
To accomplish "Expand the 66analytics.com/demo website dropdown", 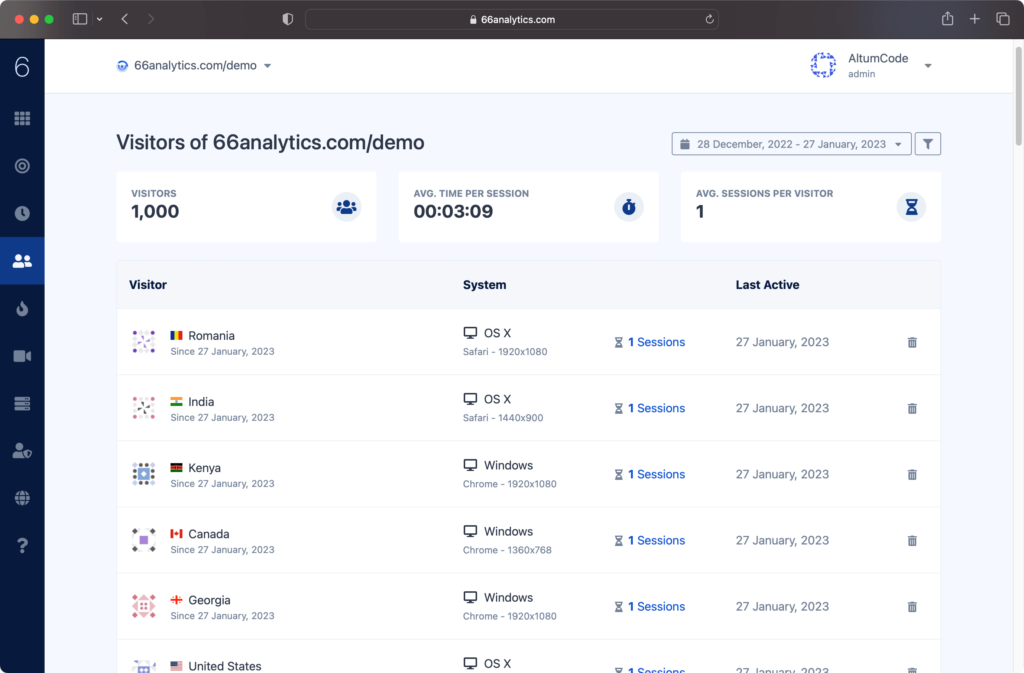I will (x=195, y=66).
